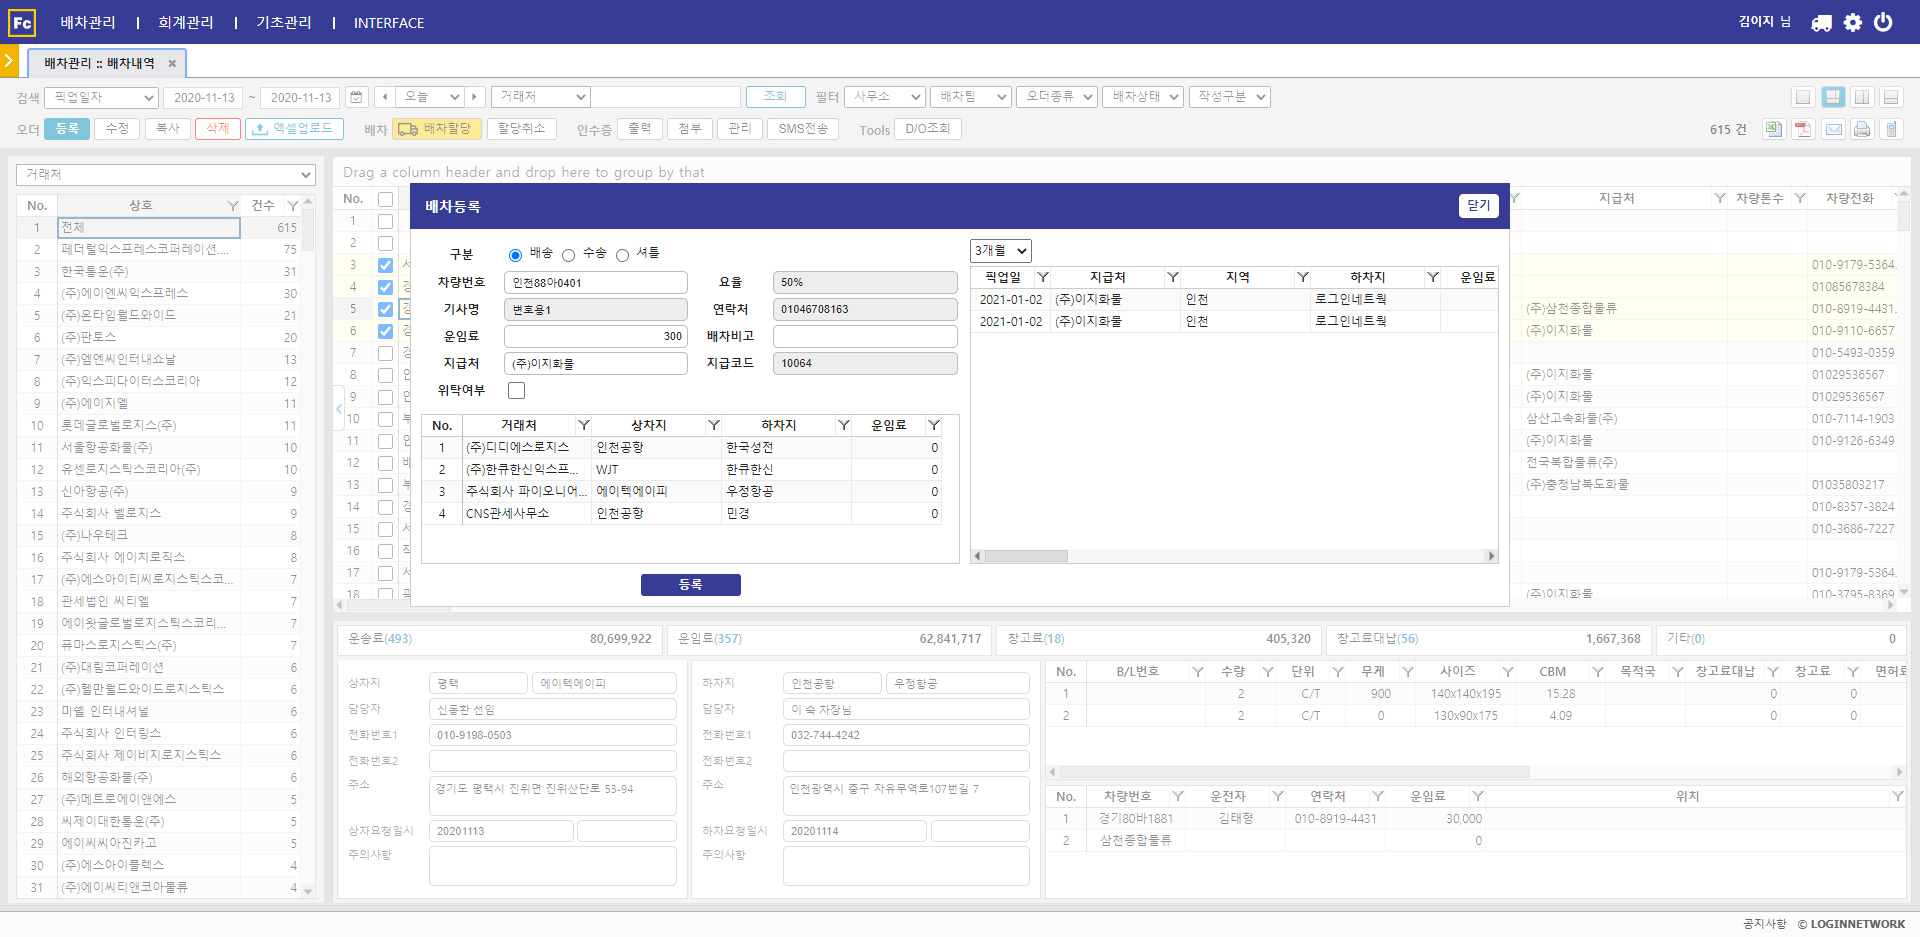Filter the 상호 column in customer list
Screen dimensions: 1920x937
(232, 206)
